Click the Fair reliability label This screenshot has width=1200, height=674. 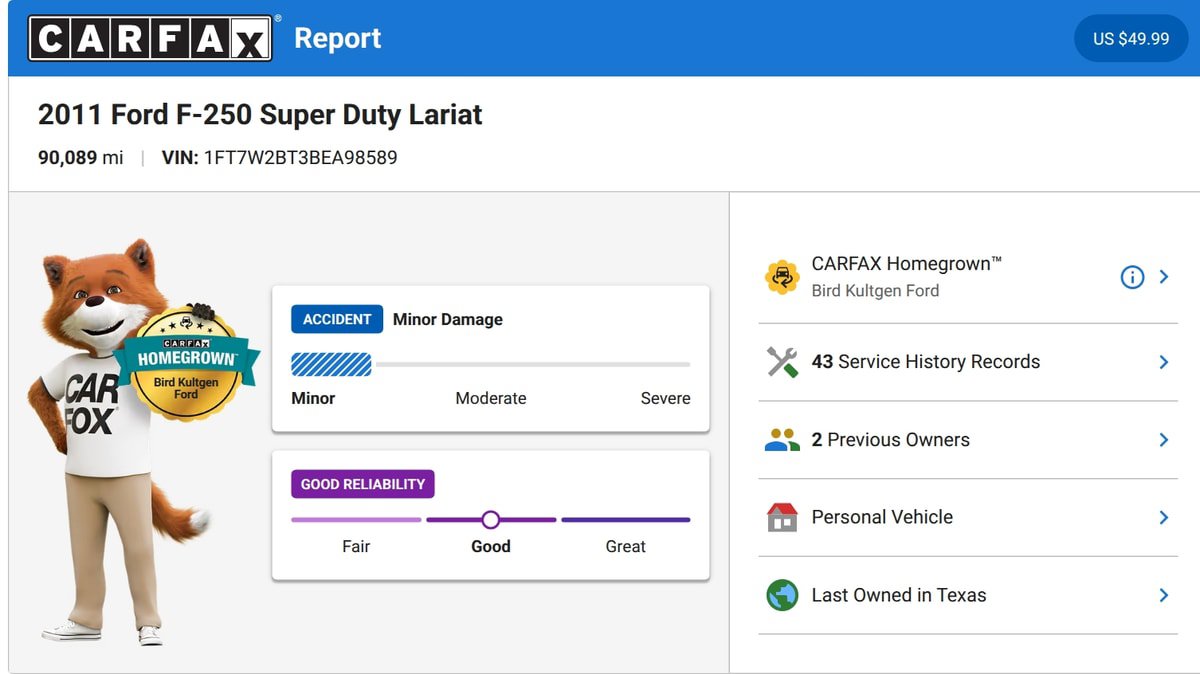pyautogui.click(x=356, y=546)
